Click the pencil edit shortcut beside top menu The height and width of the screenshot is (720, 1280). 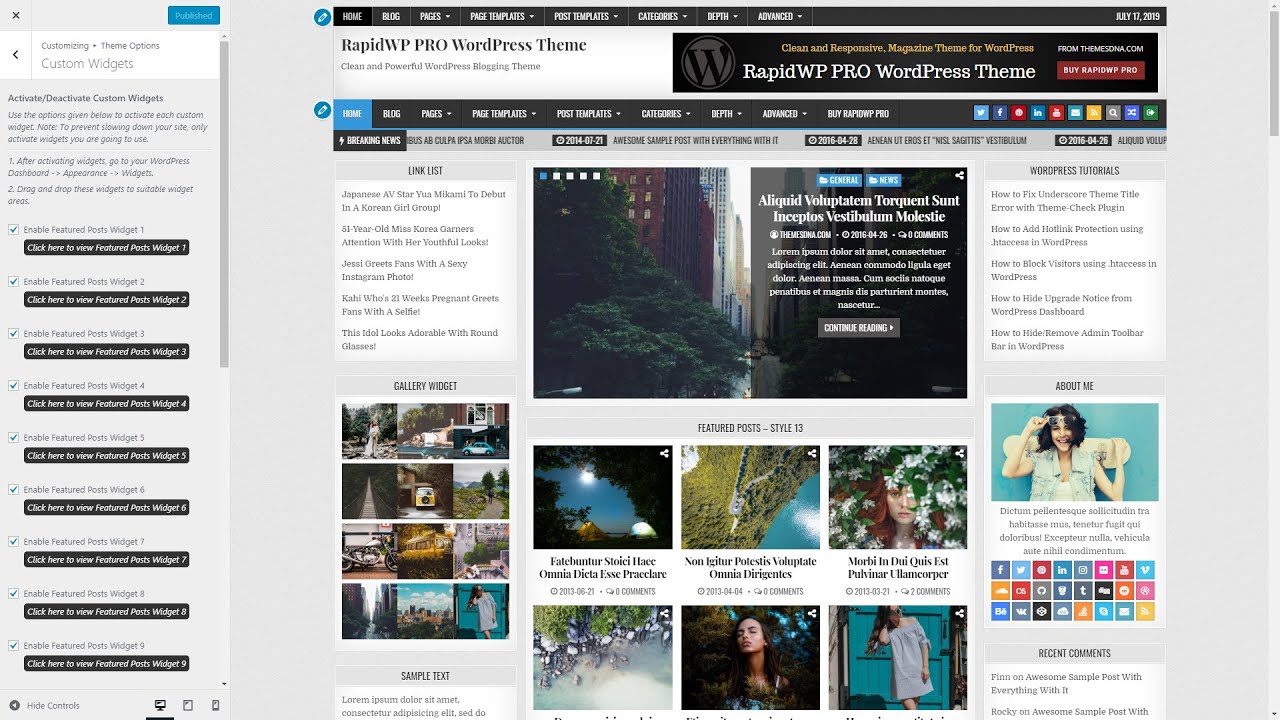[321, 17]
